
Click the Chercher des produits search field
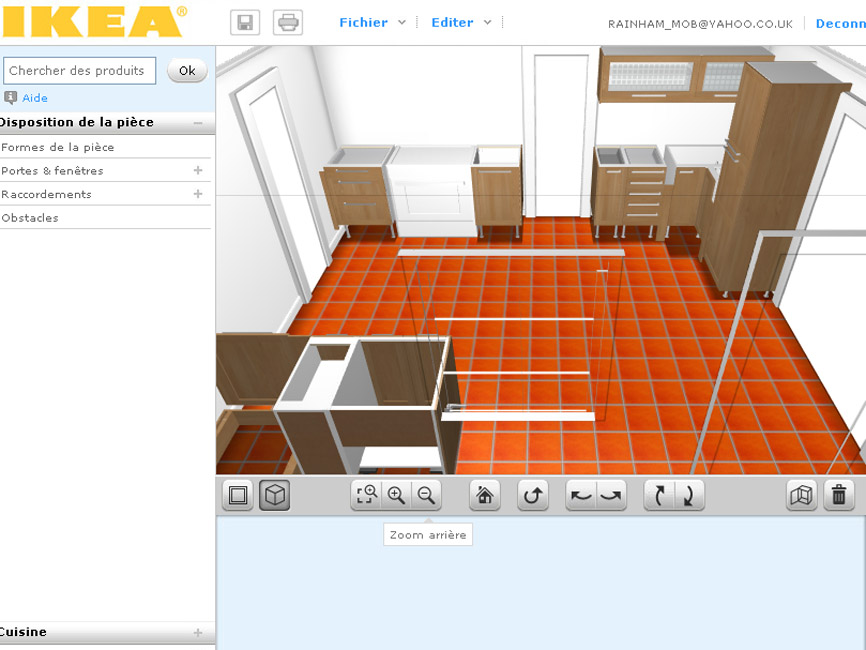(x=79, y=70)
